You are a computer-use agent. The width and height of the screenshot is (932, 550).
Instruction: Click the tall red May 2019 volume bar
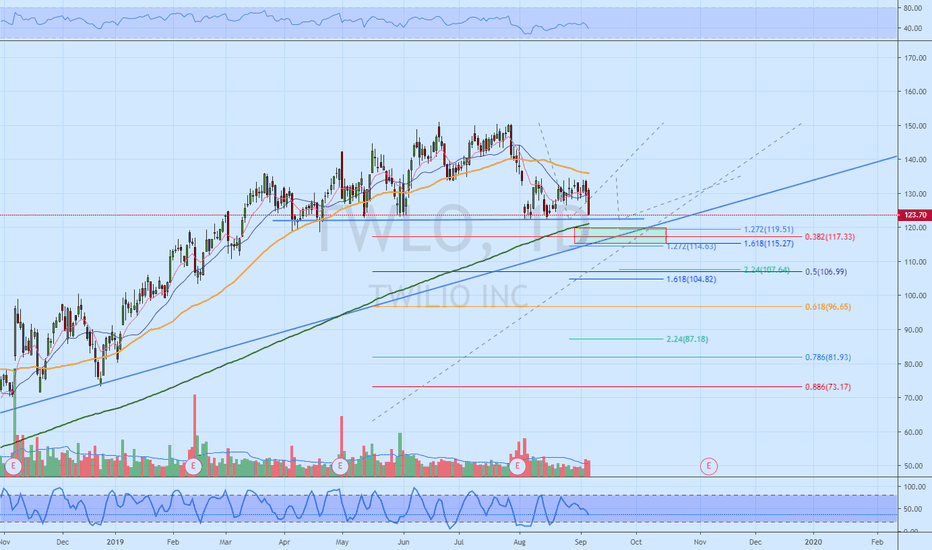tap(341, 446)
